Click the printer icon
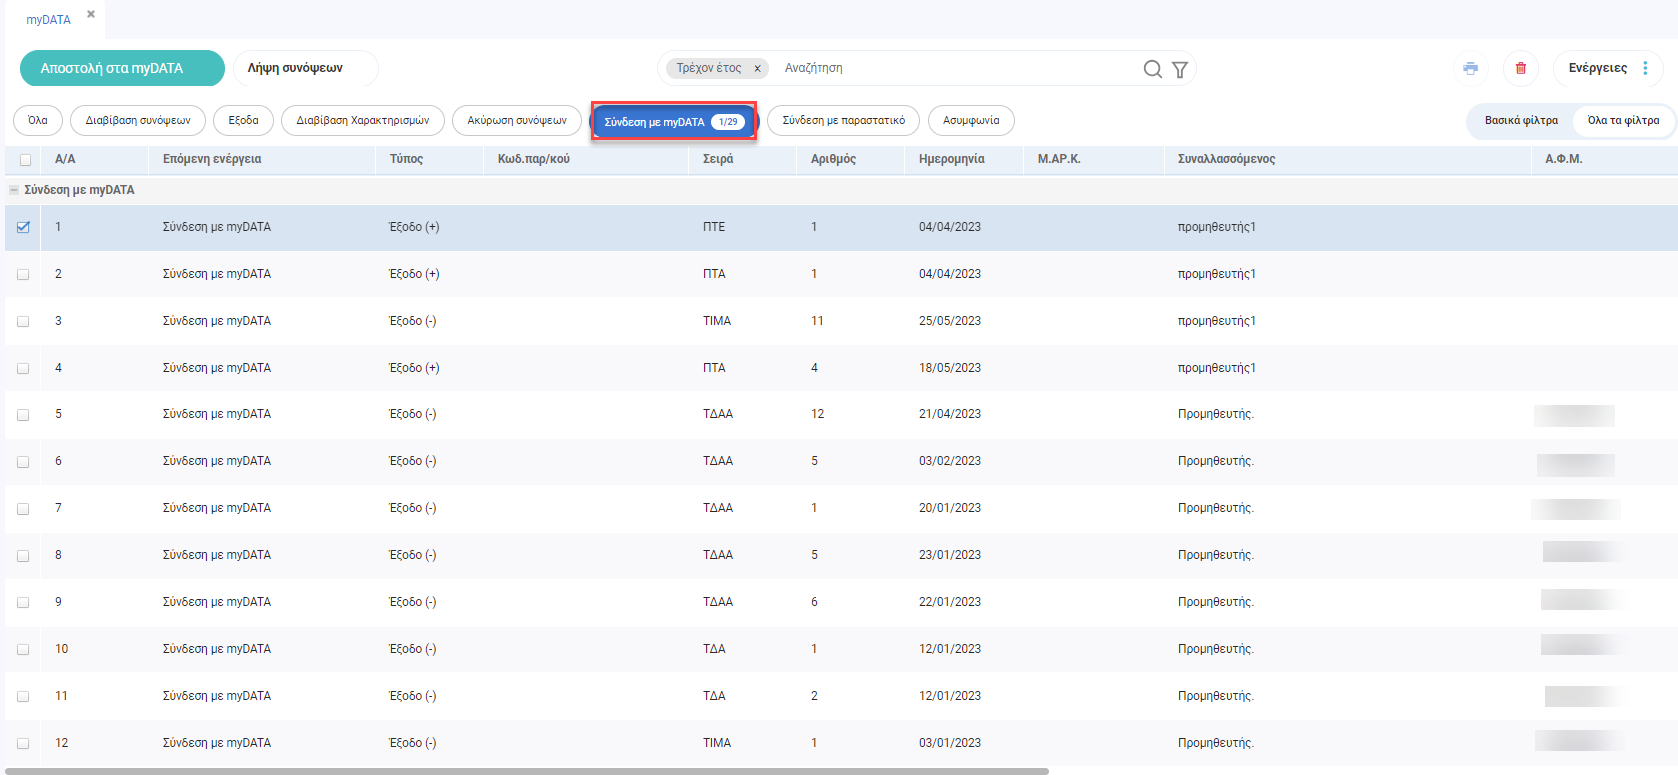1678x775 pixels. click(x=1470, y=68)
